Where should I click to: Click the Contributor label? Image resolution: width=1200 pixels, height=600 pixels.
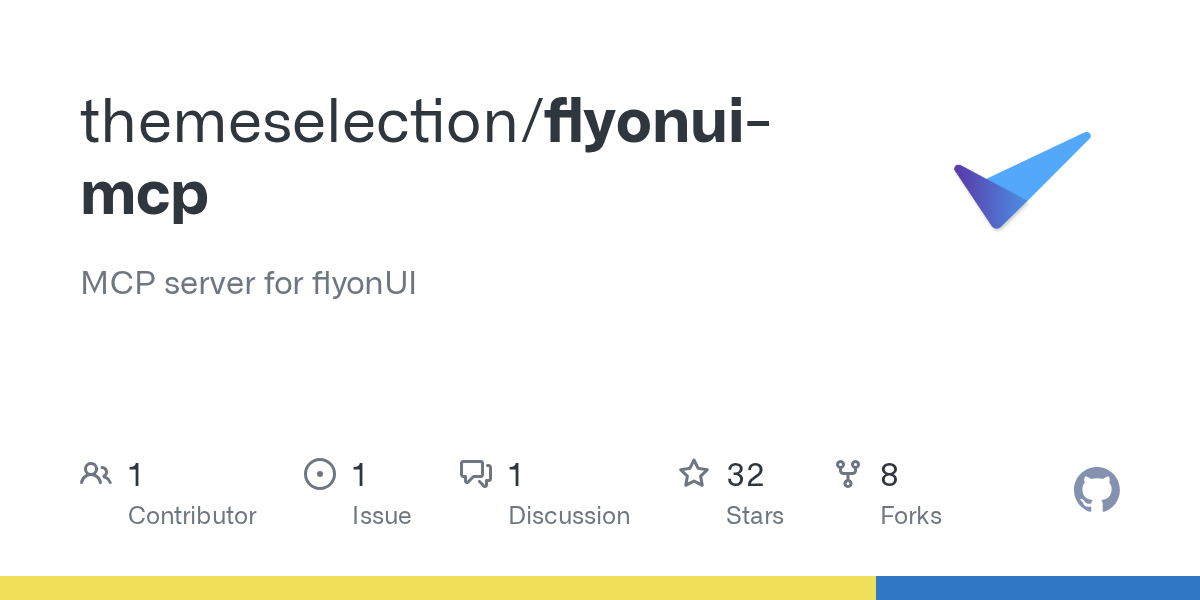coord(192,516)
